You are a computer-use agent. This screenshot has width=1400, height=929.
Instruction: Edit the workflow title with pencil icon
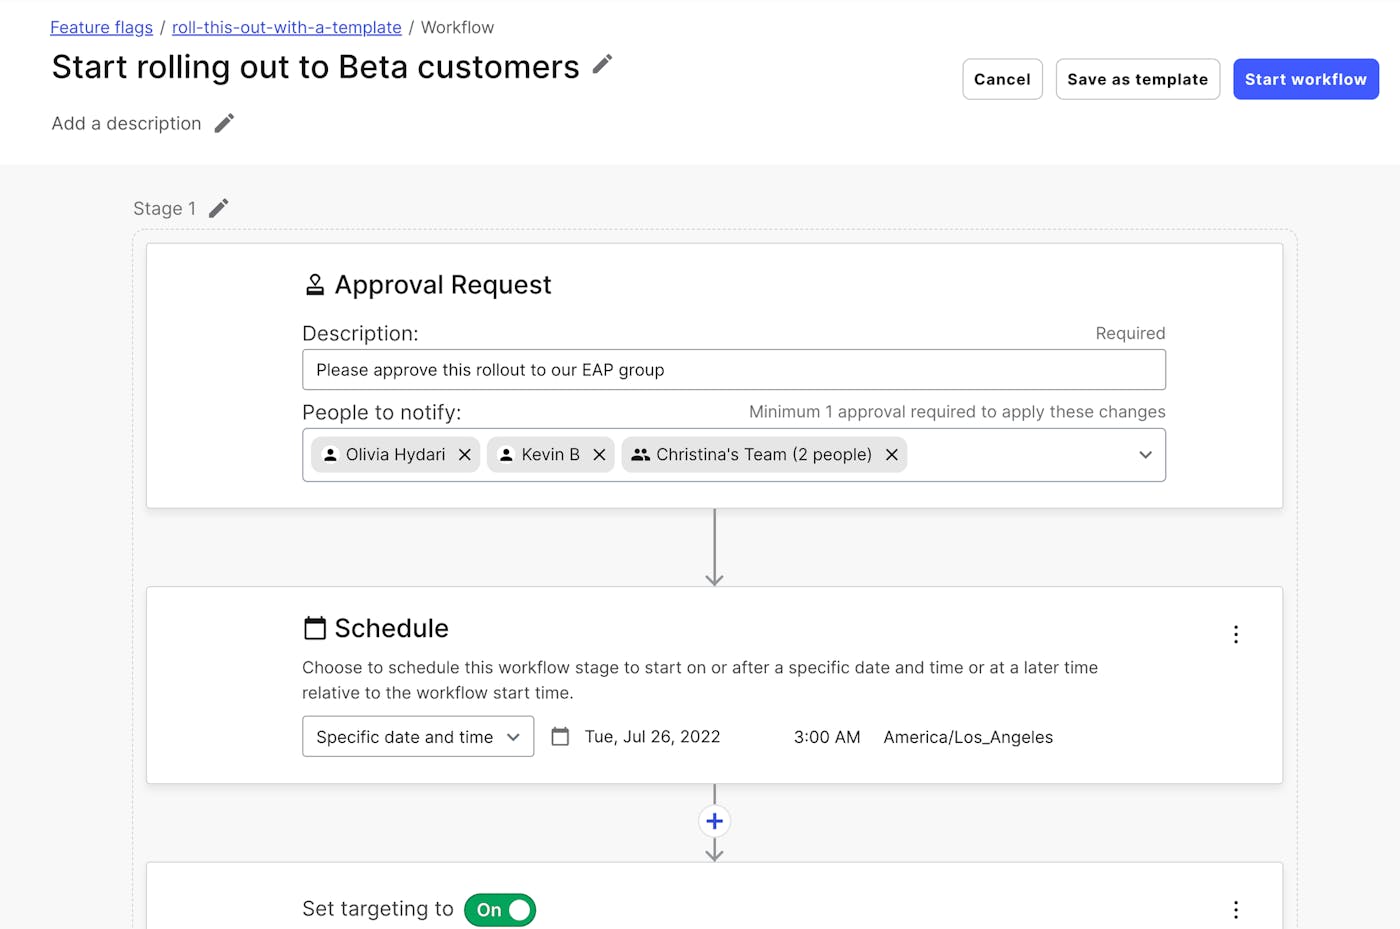coord(602,65)
